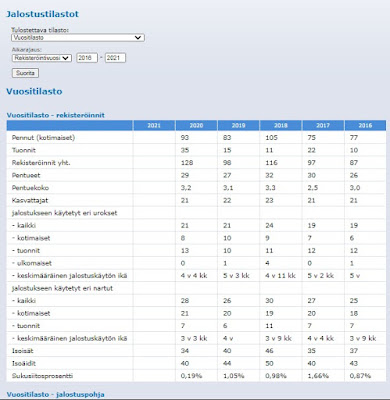Click Pentuekoko value 3,2
Viewport: 390px width, 400px height.
point(186,188)
